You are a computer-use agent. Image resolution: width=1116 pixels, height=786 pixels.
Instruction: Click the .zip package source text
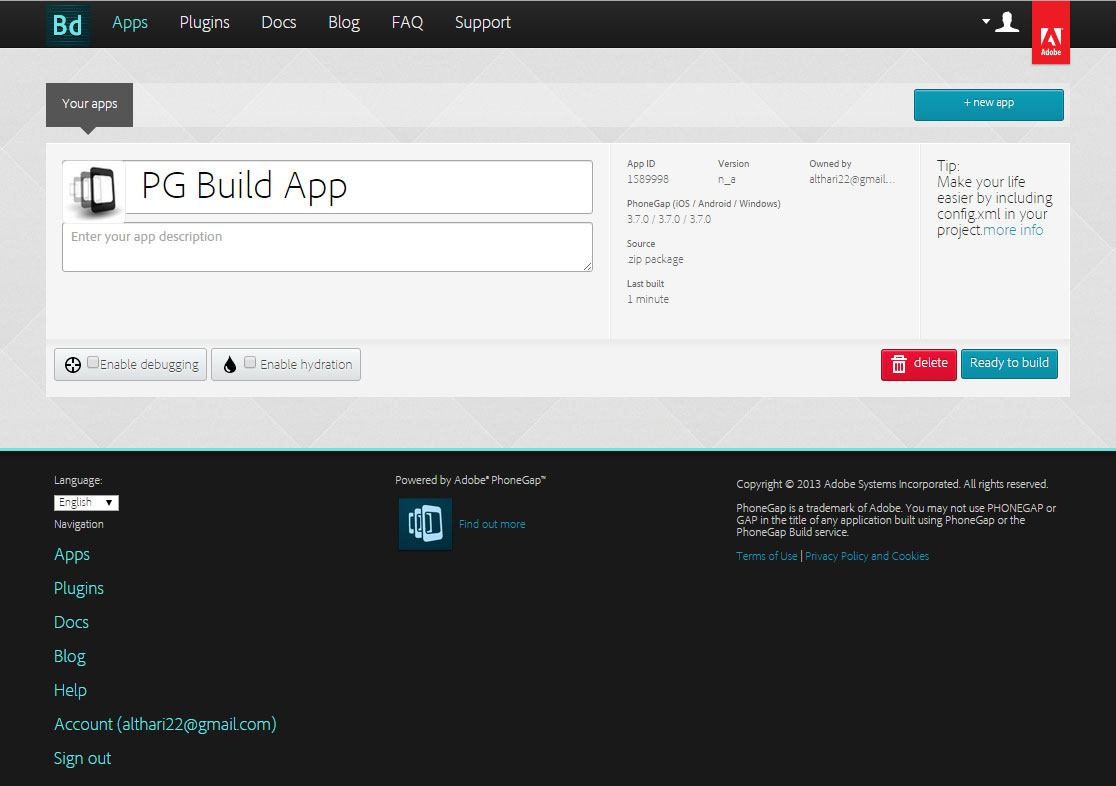click(655, 259)
